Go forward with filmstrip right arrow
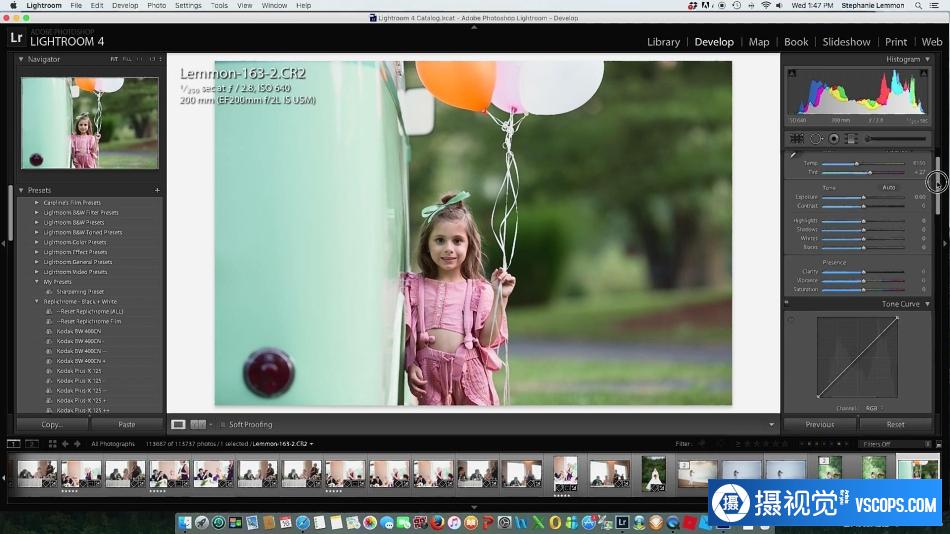 [x=77, y=444]
